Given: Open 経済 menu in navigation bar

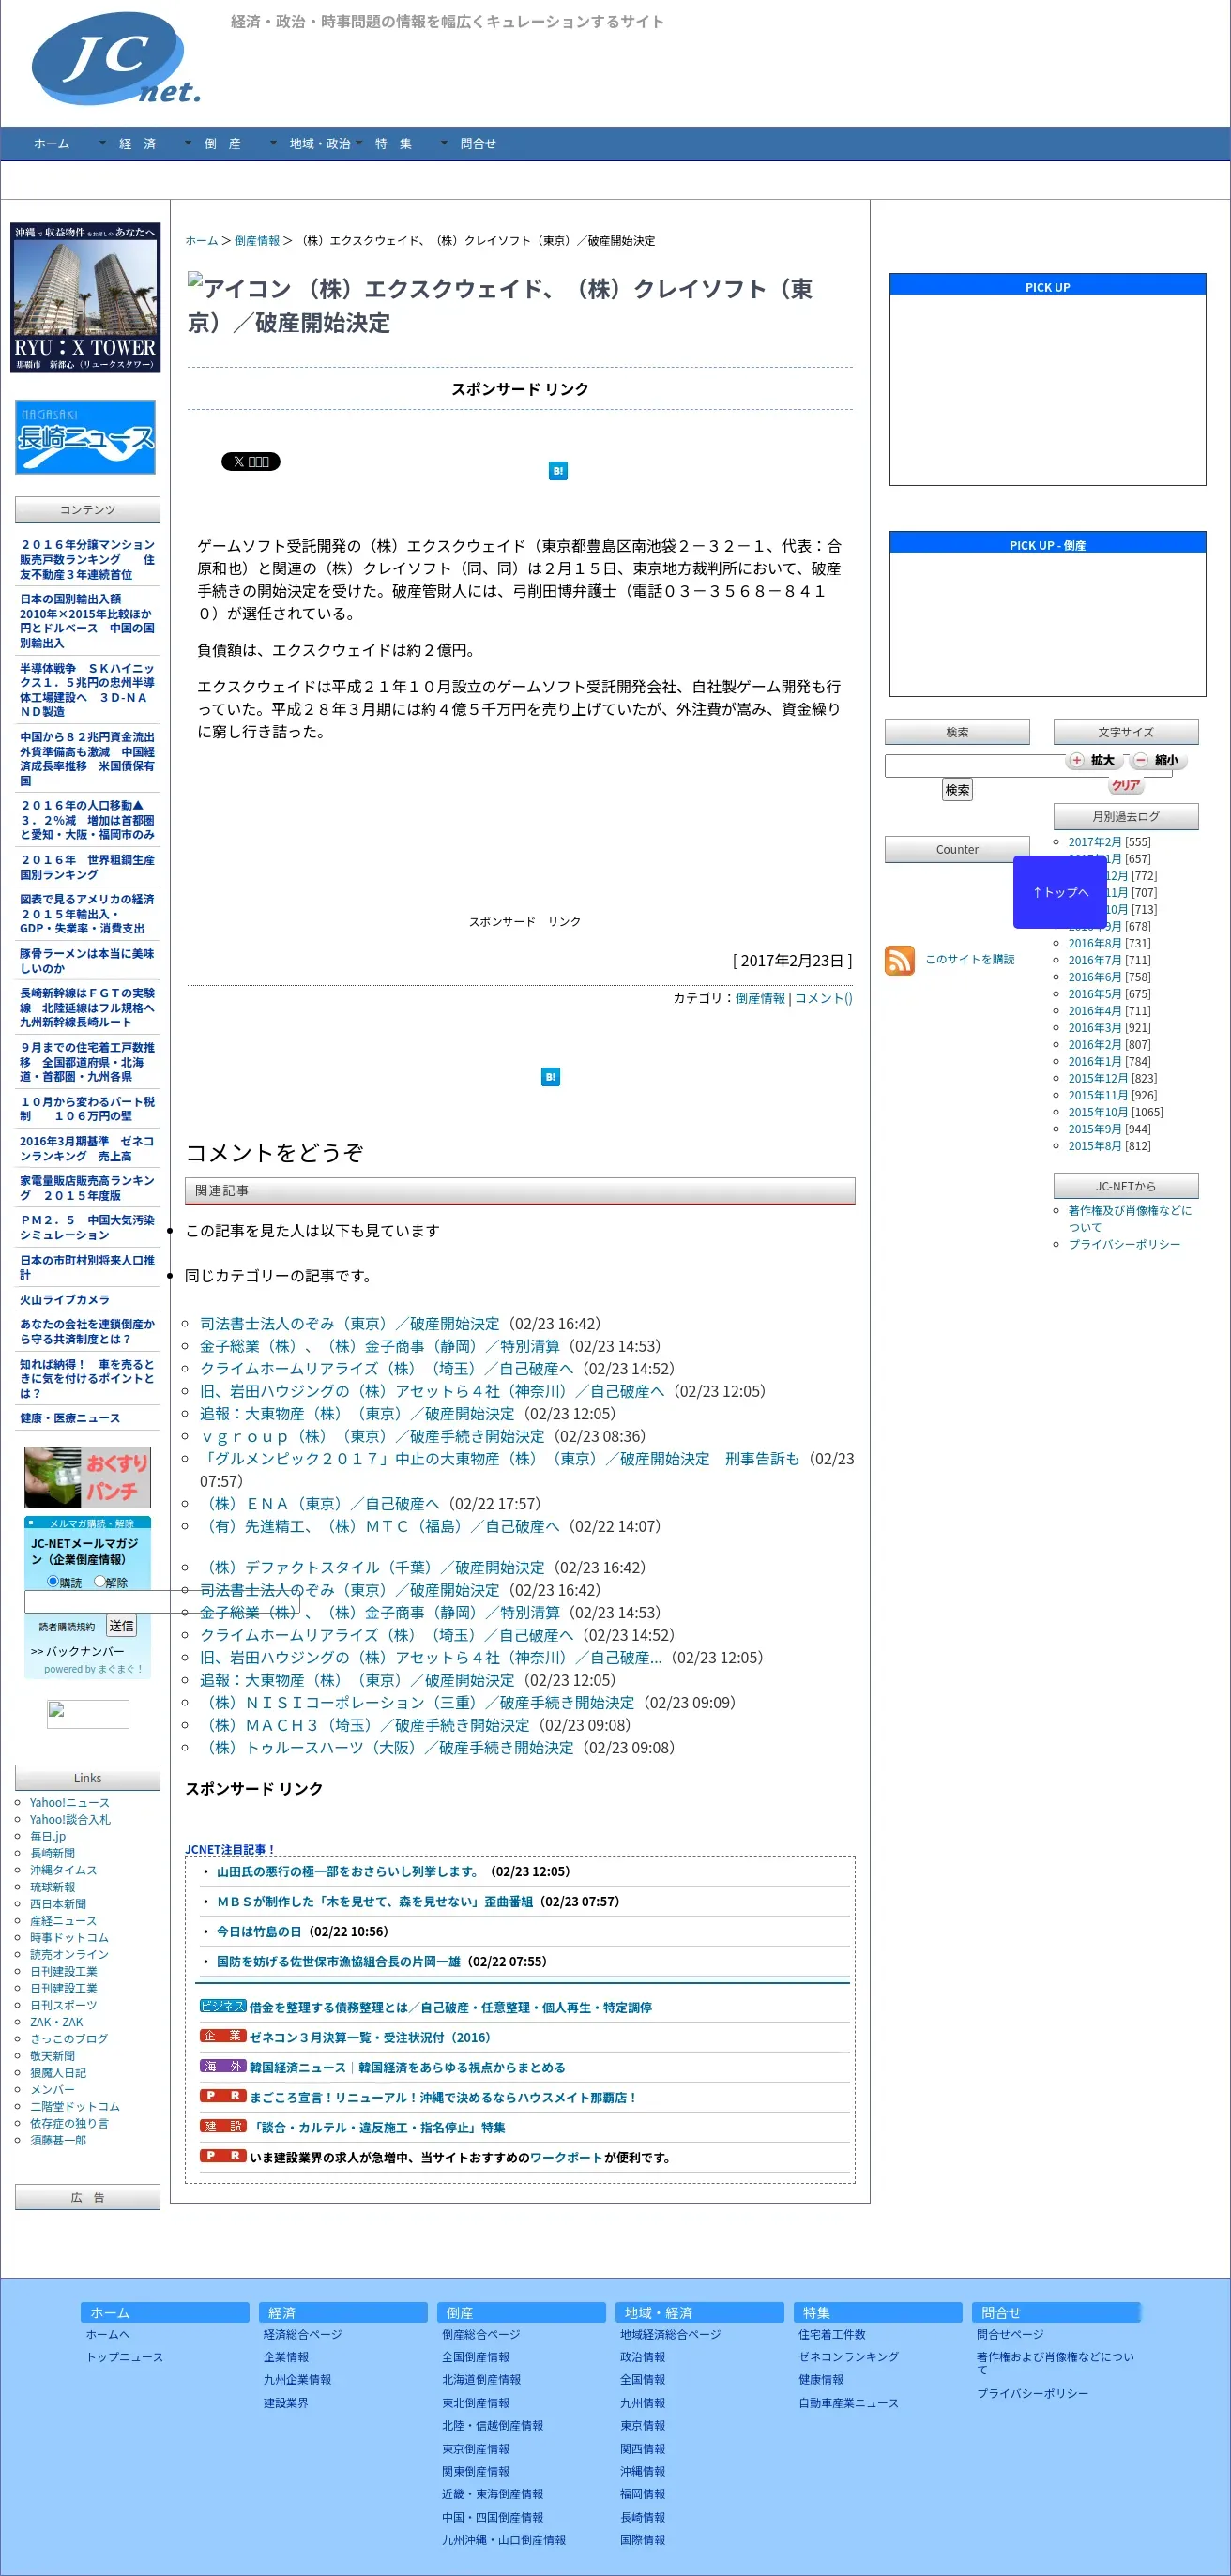Looking at the screenshot, I should (137, 144).
